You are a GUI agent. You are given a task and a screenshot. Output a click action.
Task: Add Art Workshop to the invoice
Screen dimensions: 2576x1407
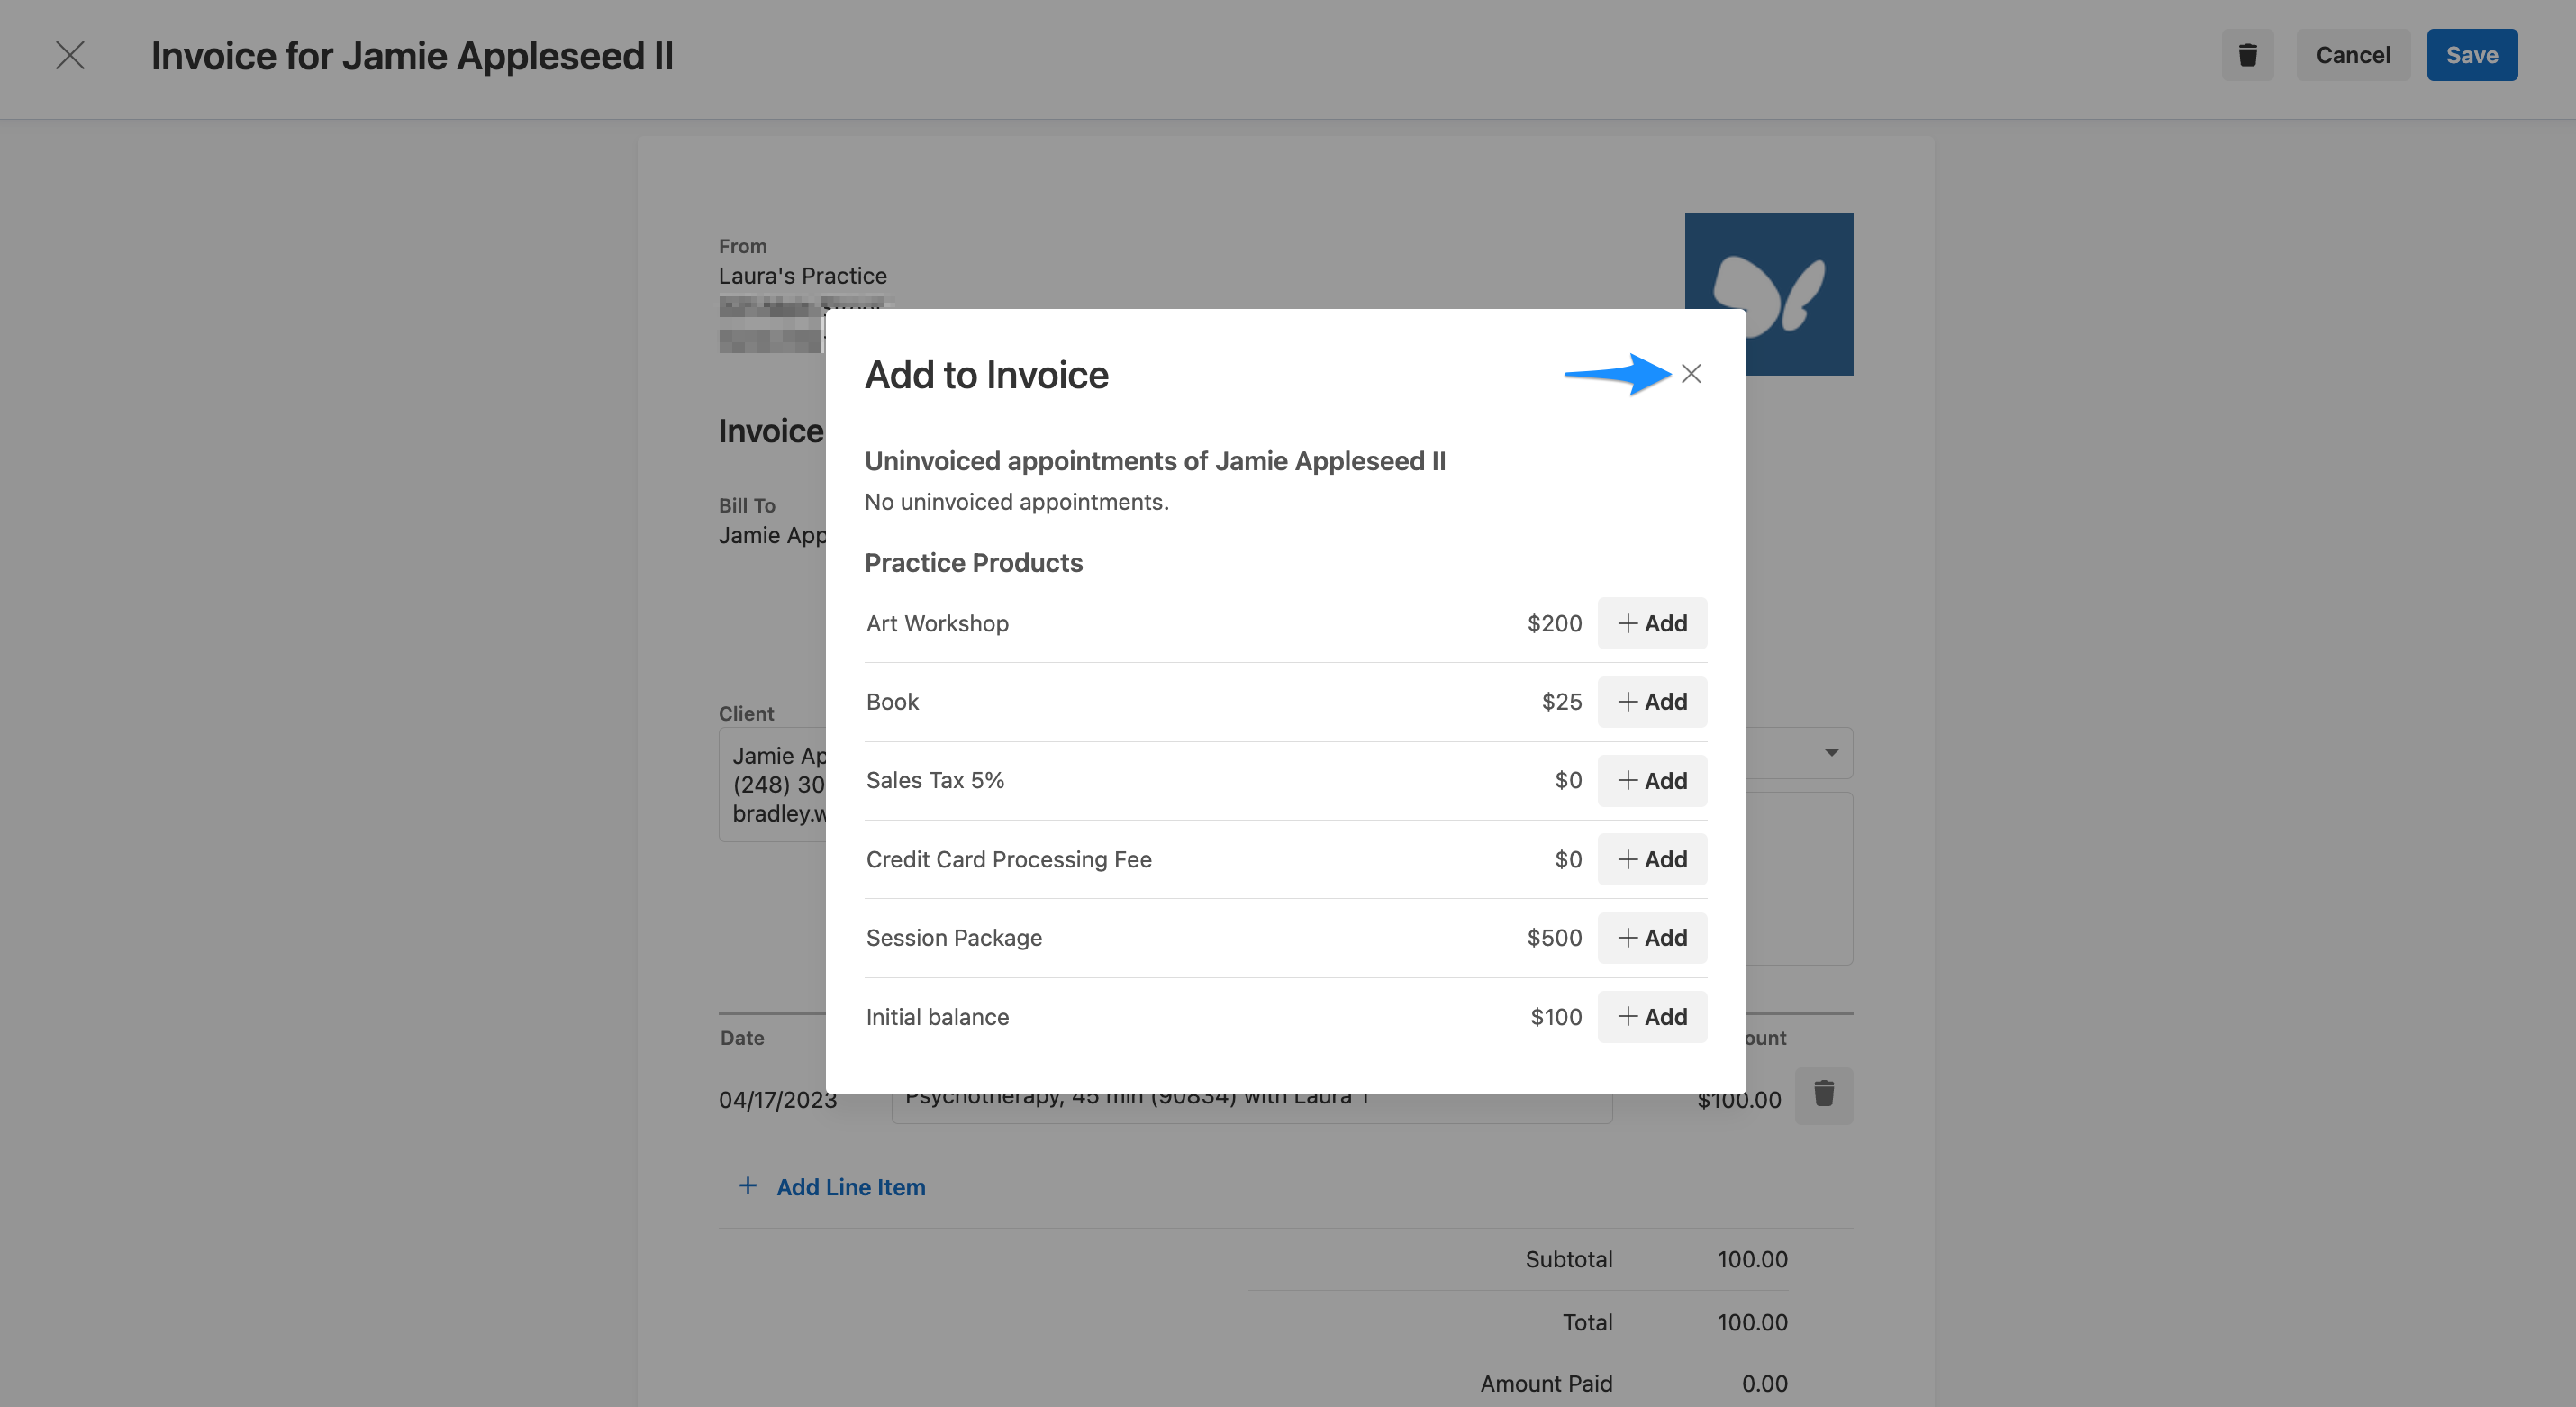click(1652, 623)
